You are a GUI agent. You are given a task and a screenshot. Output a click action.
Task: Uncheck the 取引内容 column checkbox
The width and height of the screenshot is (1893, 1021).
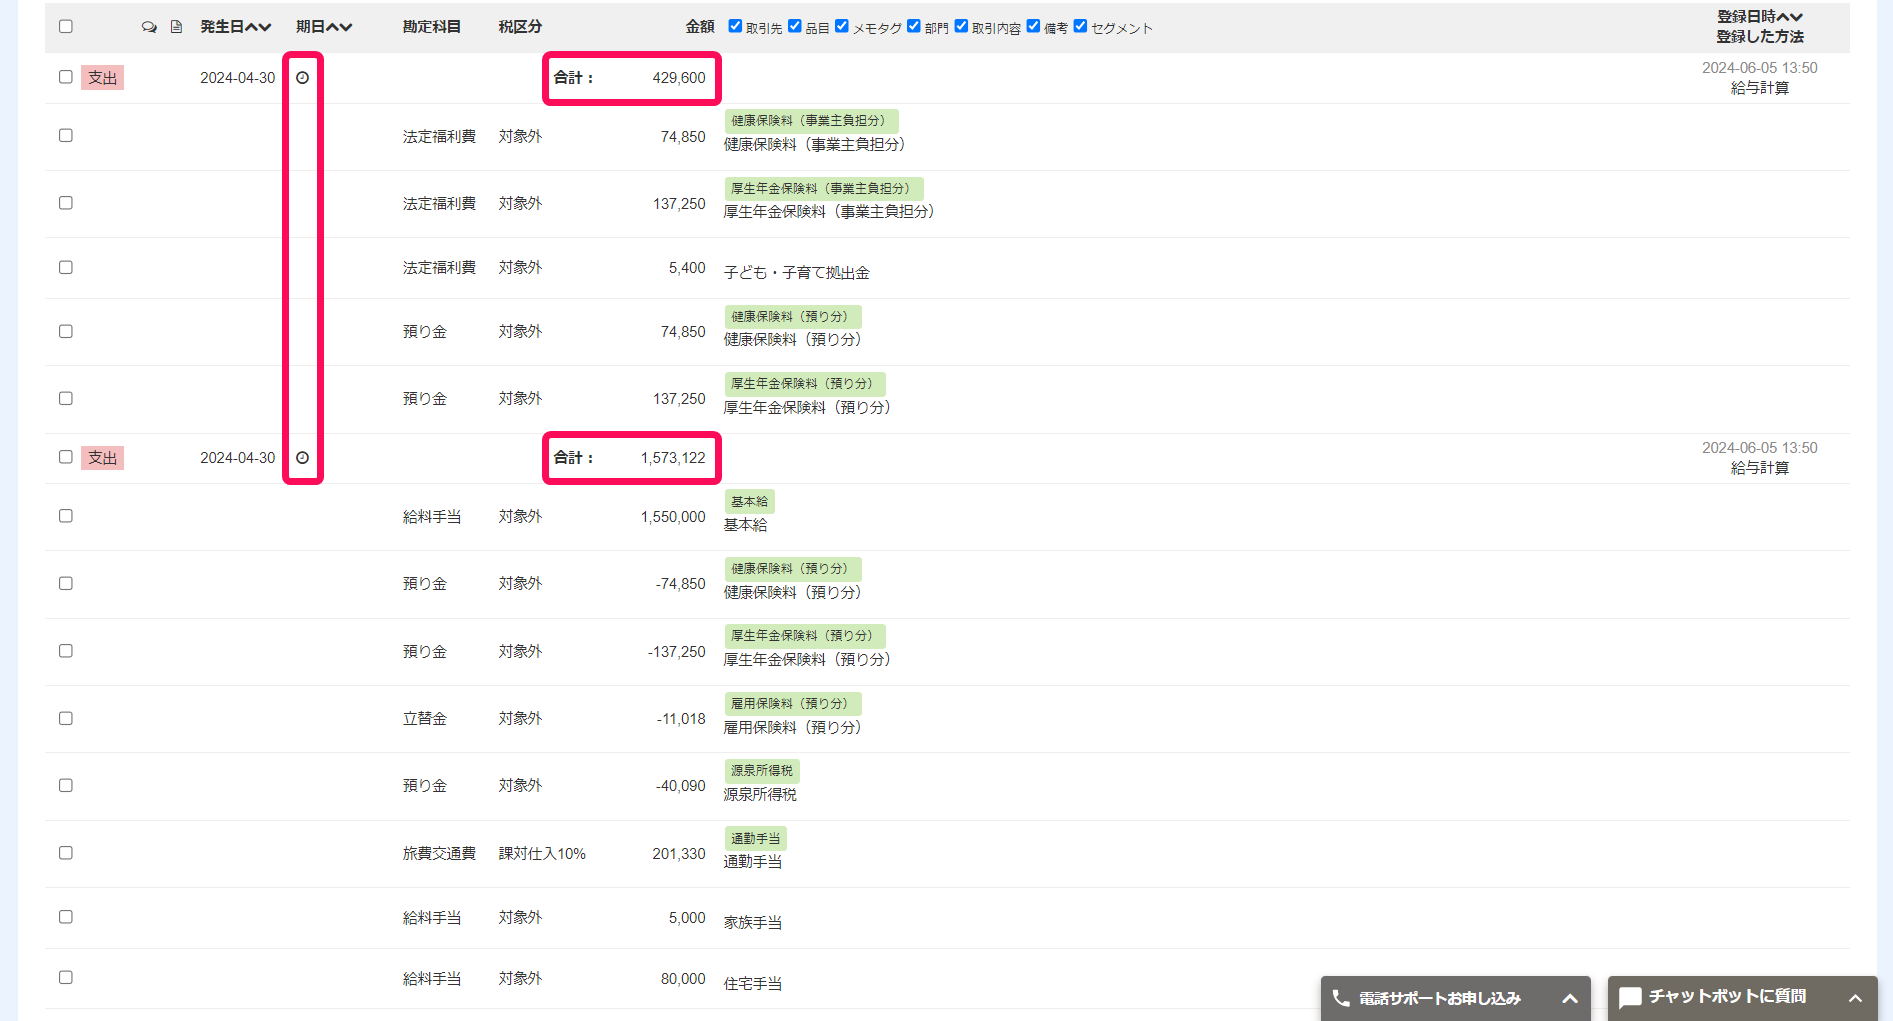click(961, 26)
